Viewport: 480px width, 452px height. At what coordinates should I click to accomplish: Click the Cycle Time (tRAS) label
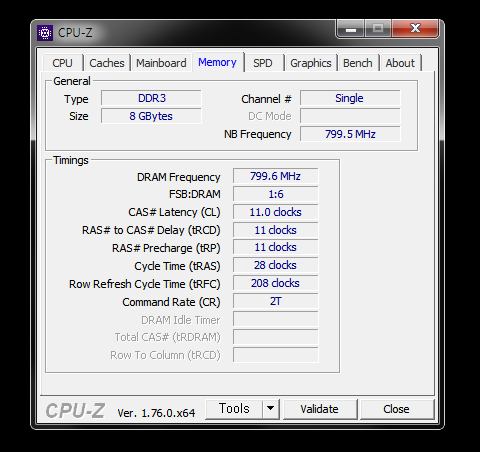(x=177, y=266)
